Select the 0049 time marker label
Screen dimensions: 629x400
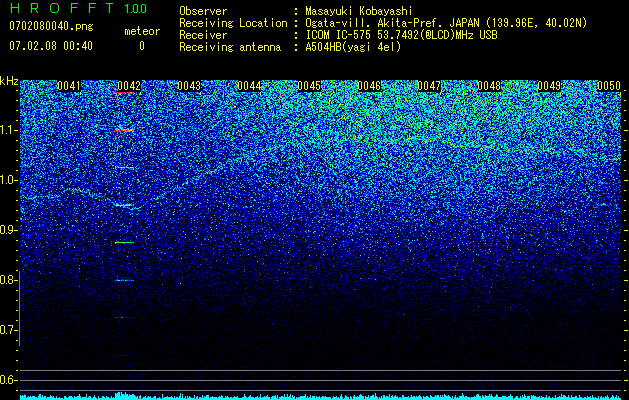tap(549, 86)
